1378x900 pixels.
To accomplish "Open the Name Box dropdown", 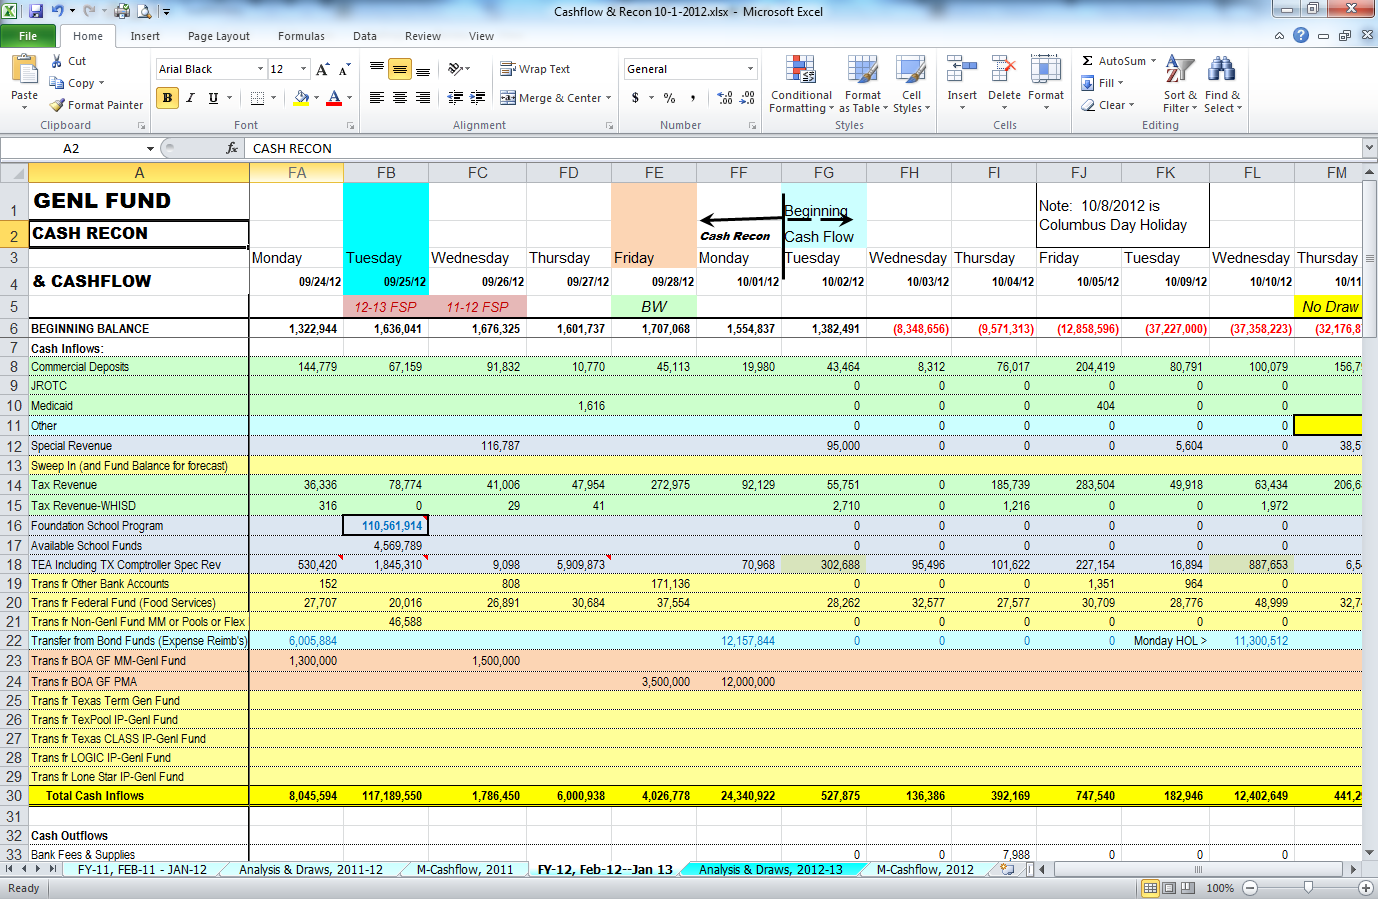I will [x=150, y=148].
